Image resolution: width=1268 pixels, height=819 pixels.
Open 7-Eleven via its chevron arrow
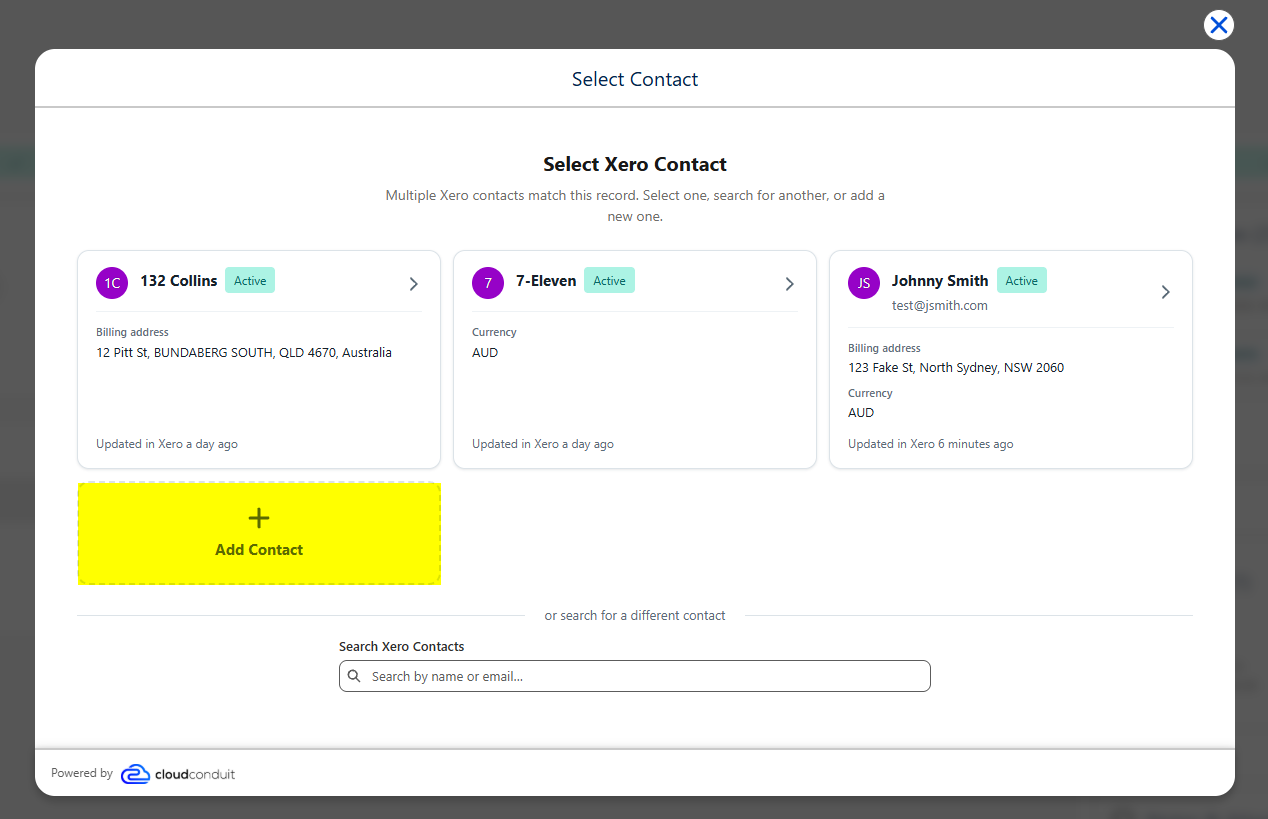click(x=789, y=284)
